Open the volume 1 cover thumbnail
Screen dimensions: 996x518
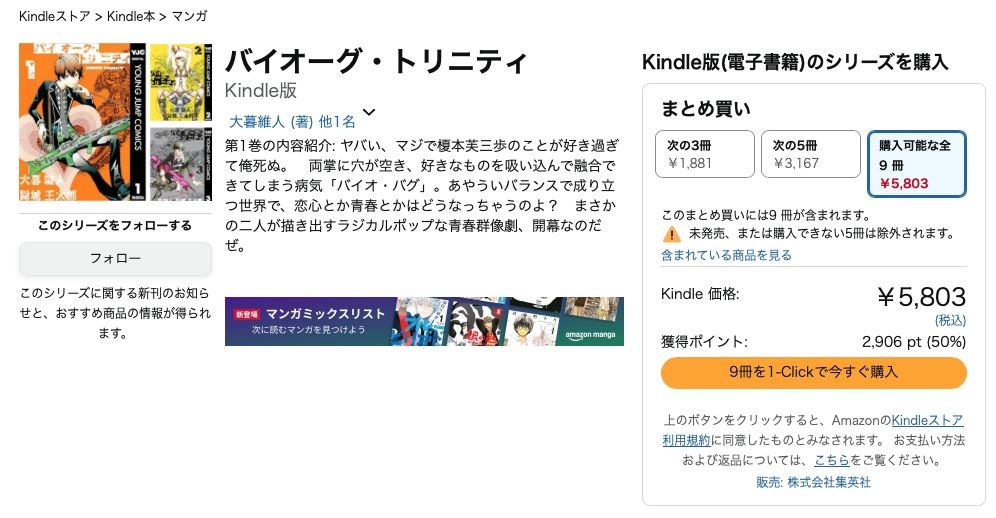tap(83, 122)
